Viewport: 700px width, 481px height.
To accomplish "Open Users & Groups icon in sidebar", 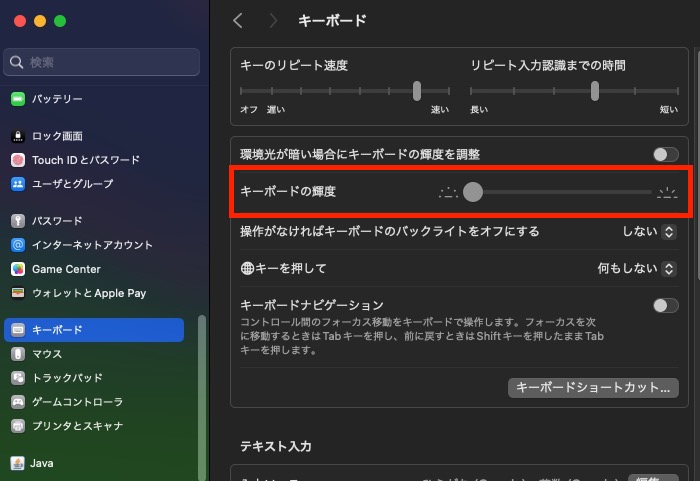I will 17,184.
